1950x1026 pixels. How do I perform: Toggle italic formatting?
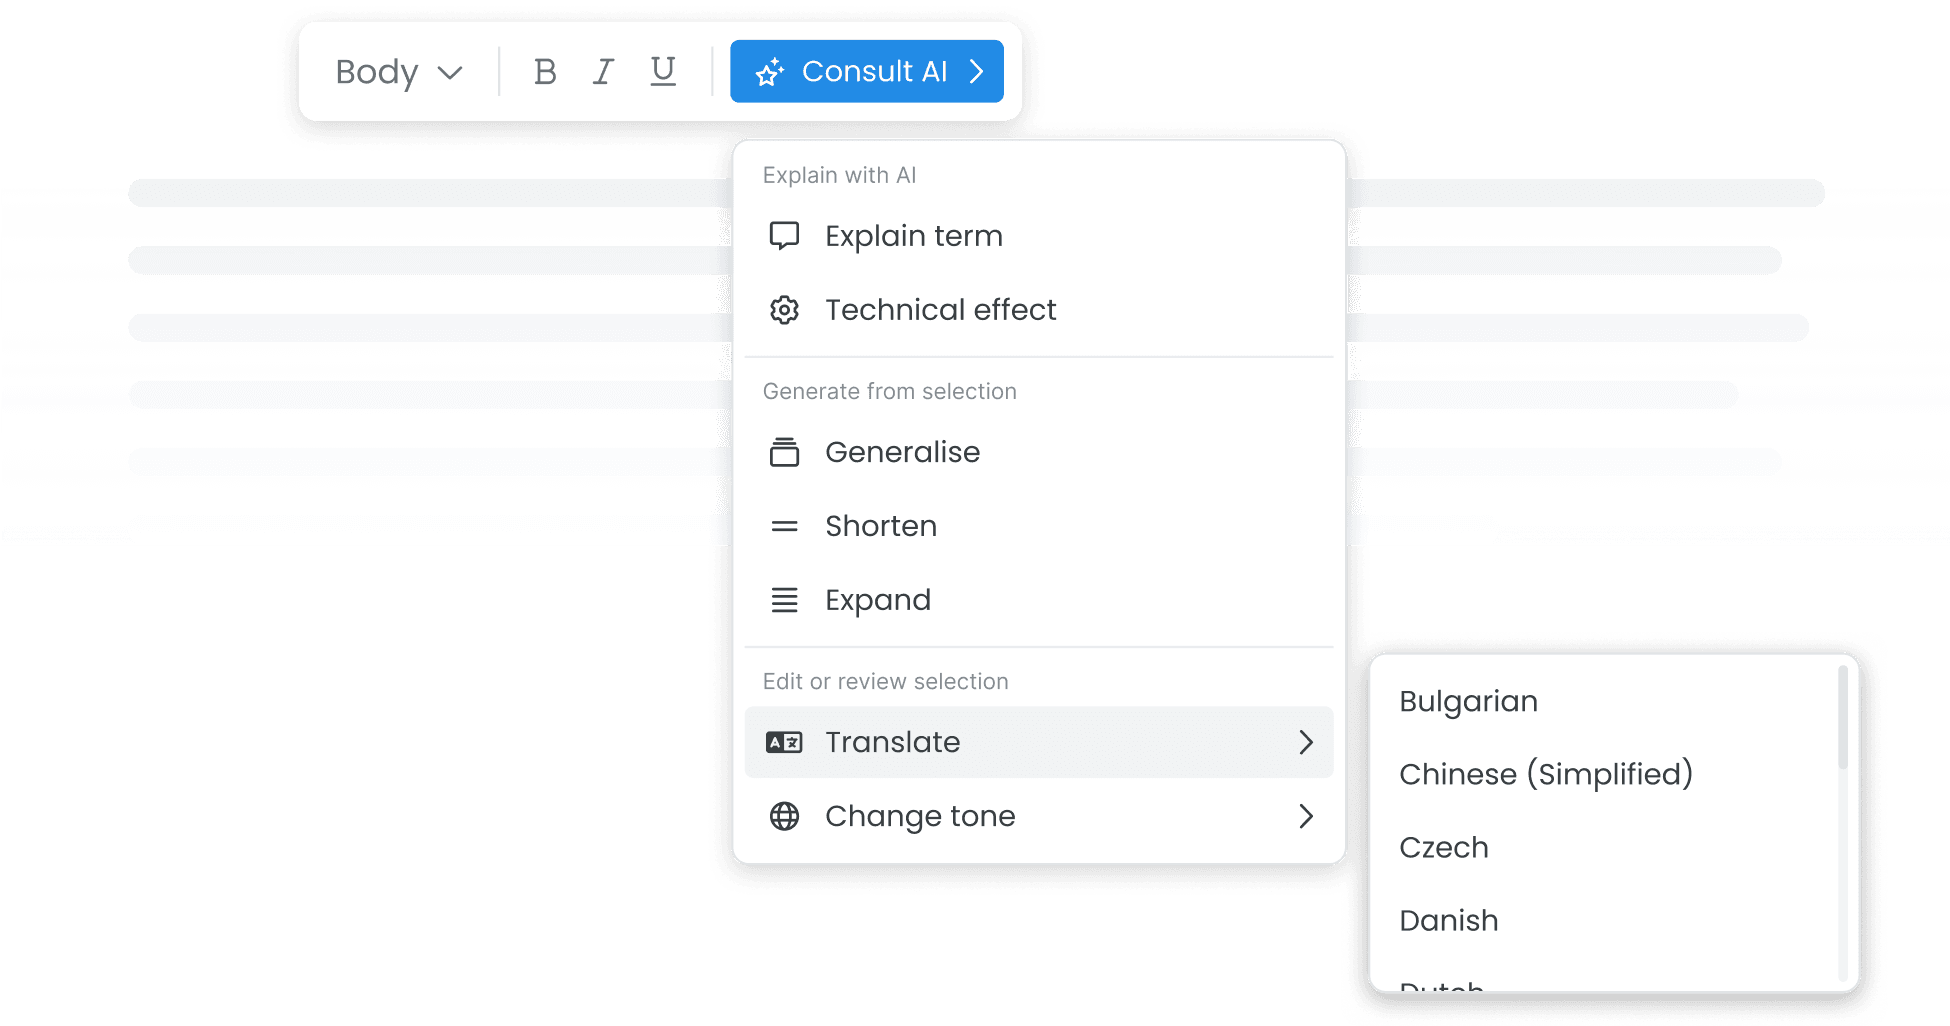coord(603,71)
